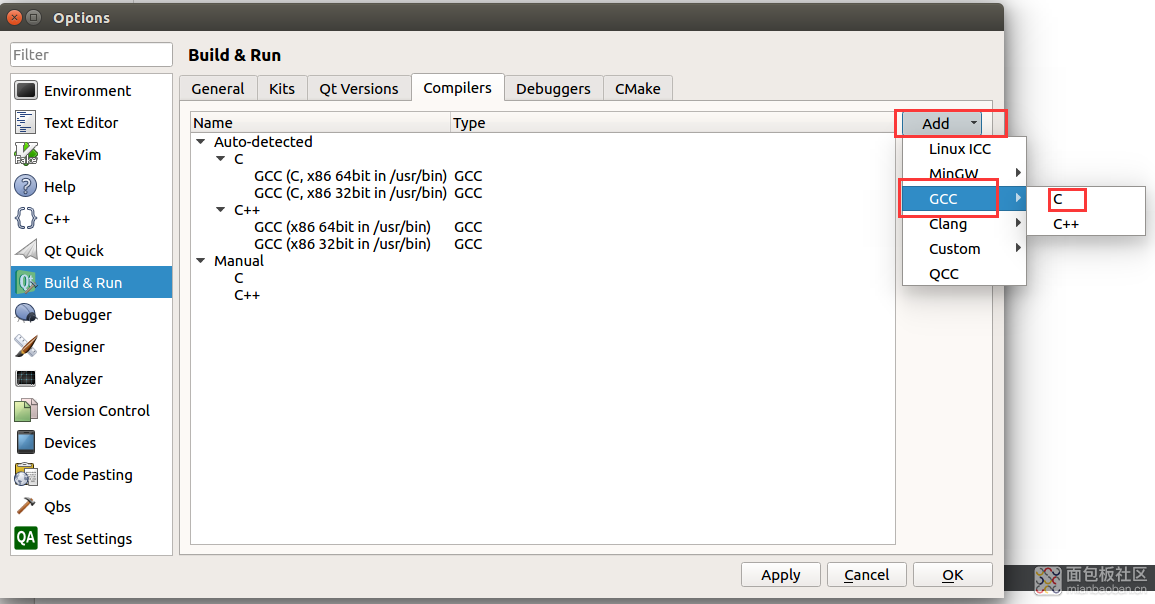Switch to the CMake tab
Screen dimensions: 1155x604
pos(638,88)
